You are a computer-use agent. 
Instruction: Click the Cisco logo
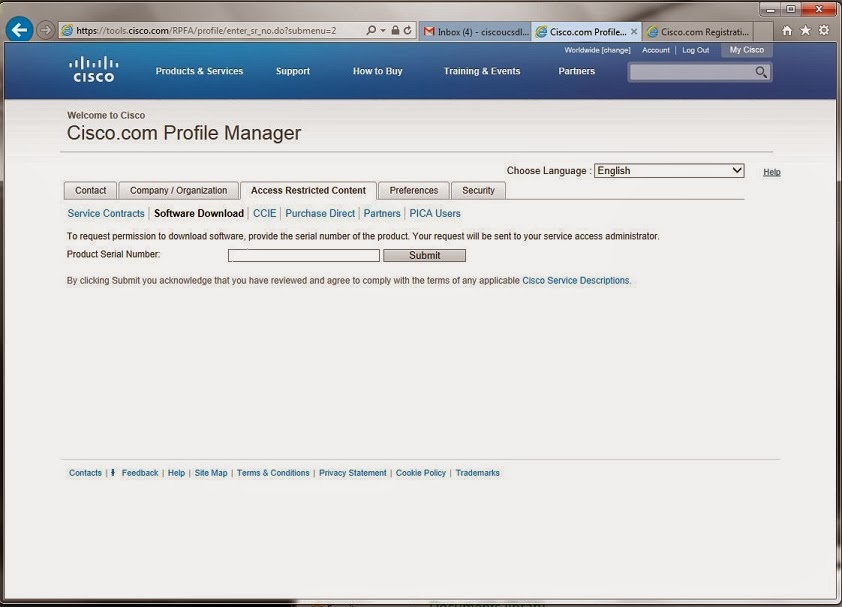point(93,69)
